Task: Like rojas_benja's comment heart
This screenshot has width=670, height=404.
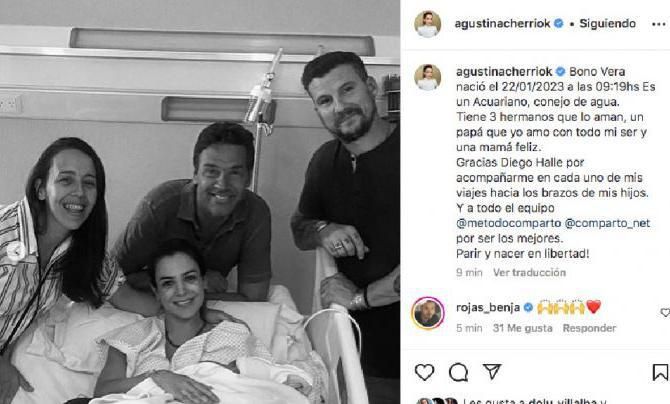Action: pyautogui.click(x=665, y=313)
